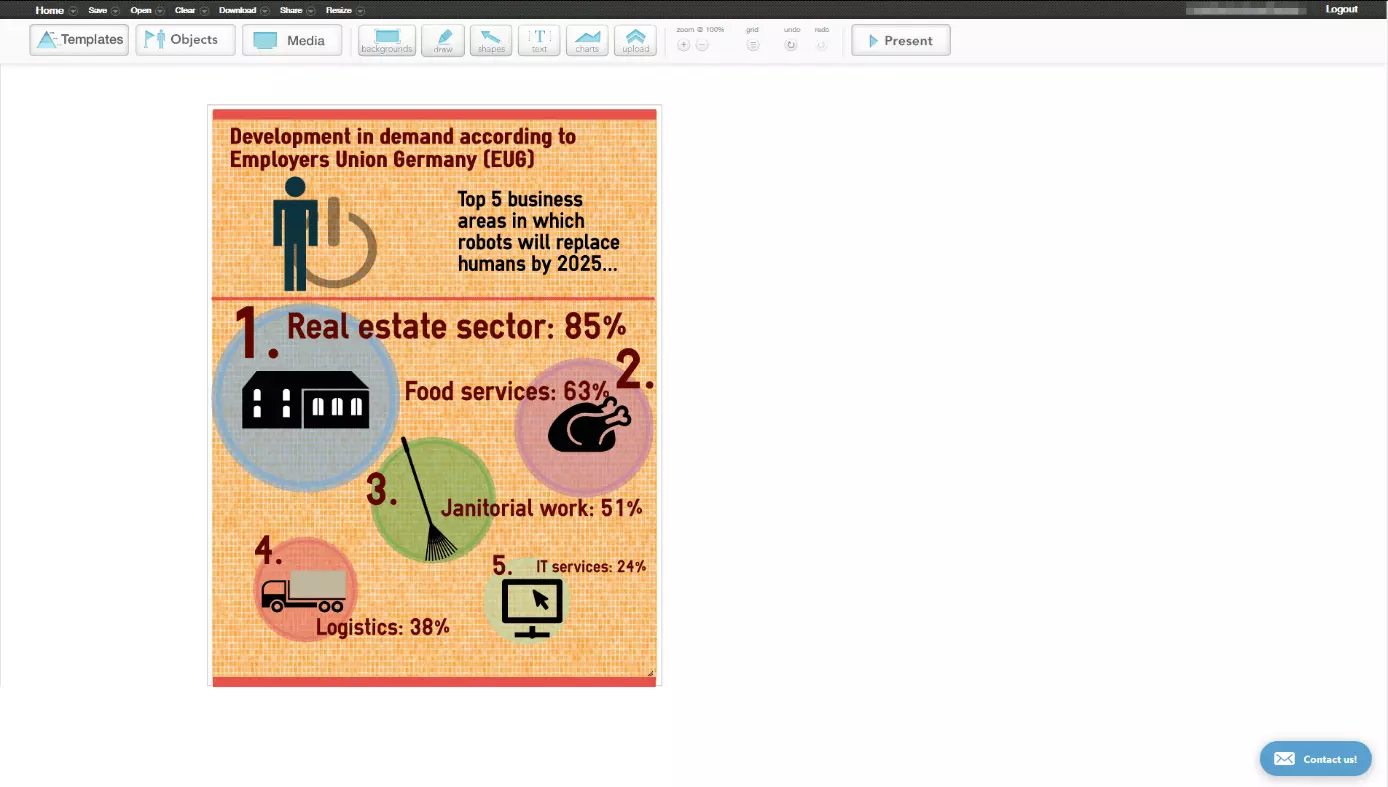Open the Clear menu
The width and height of the screenshot is (1388, 787).
[185, 10]
